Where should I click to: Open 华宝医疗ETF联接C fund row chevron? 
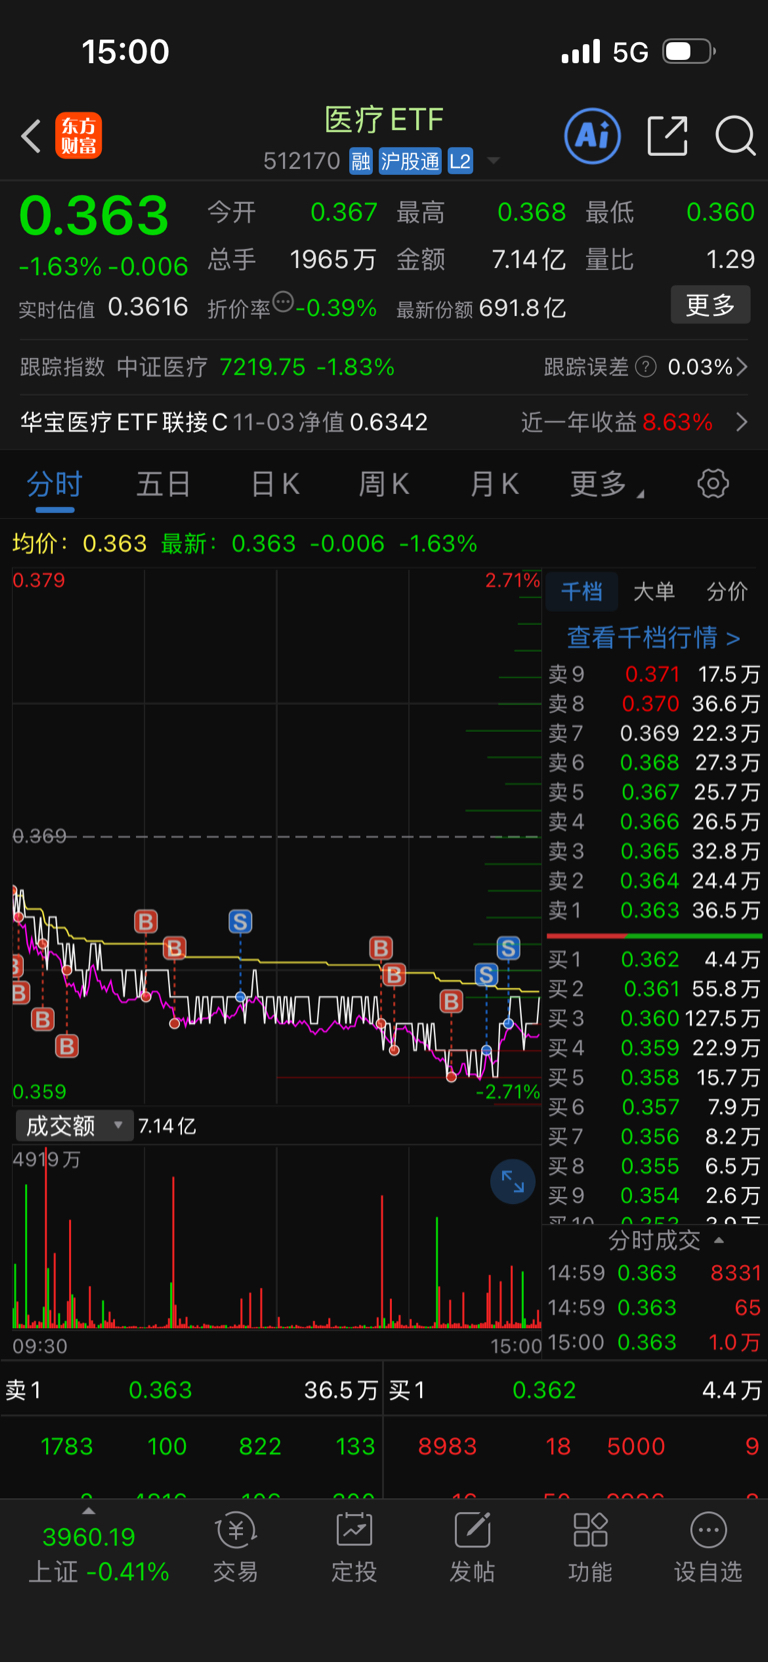pos(741,422)
